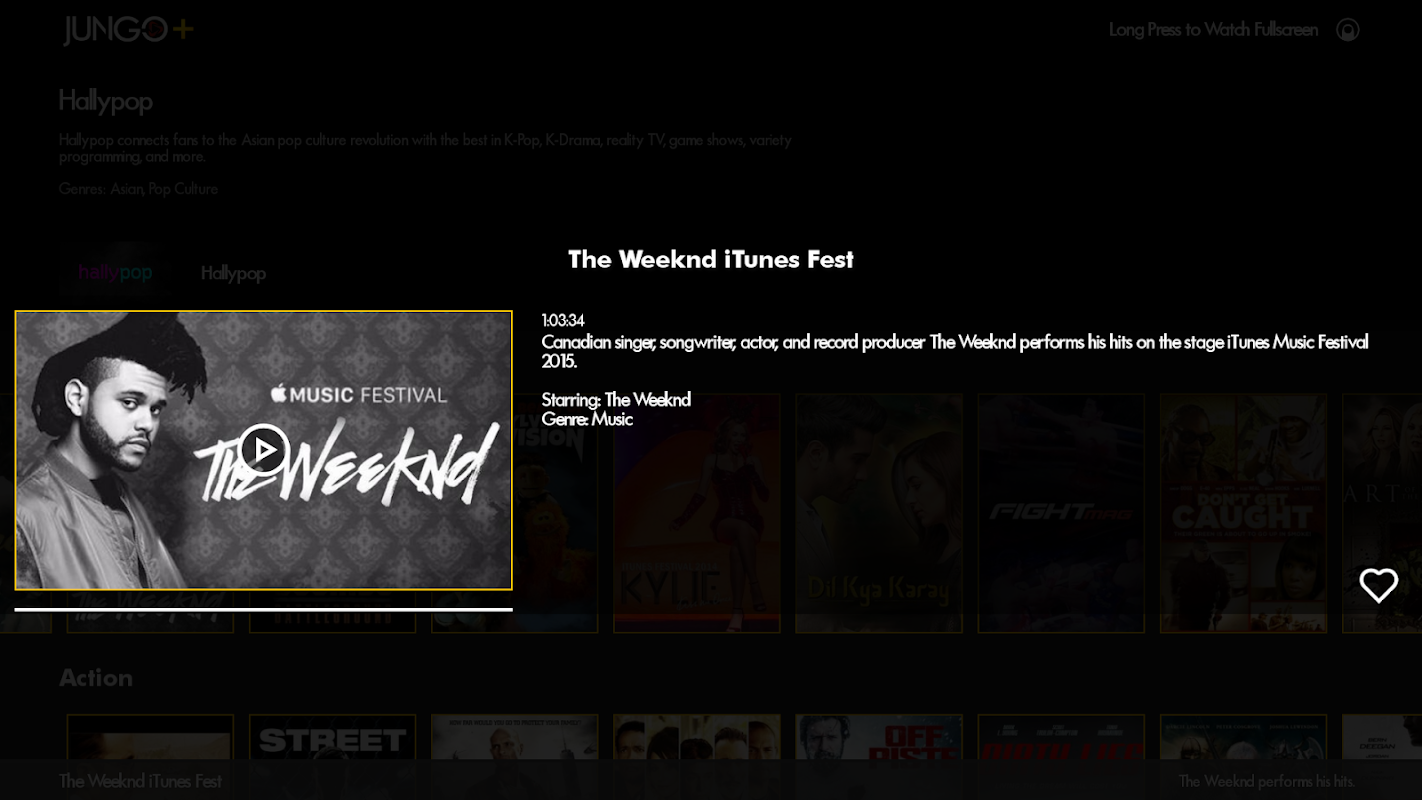1422x800 pixels.
Task: Open the user profile icon
Action: tap(1348, 30)
